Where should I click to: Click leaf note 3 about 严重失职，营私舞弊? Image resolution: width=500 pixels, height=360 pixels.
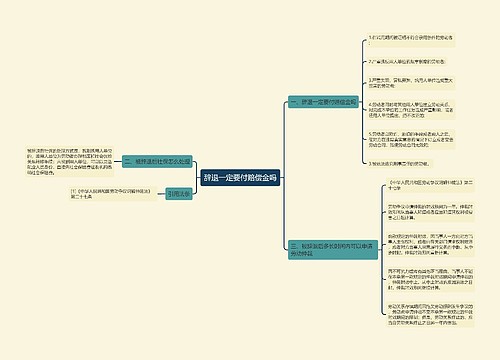pos(411,83)
